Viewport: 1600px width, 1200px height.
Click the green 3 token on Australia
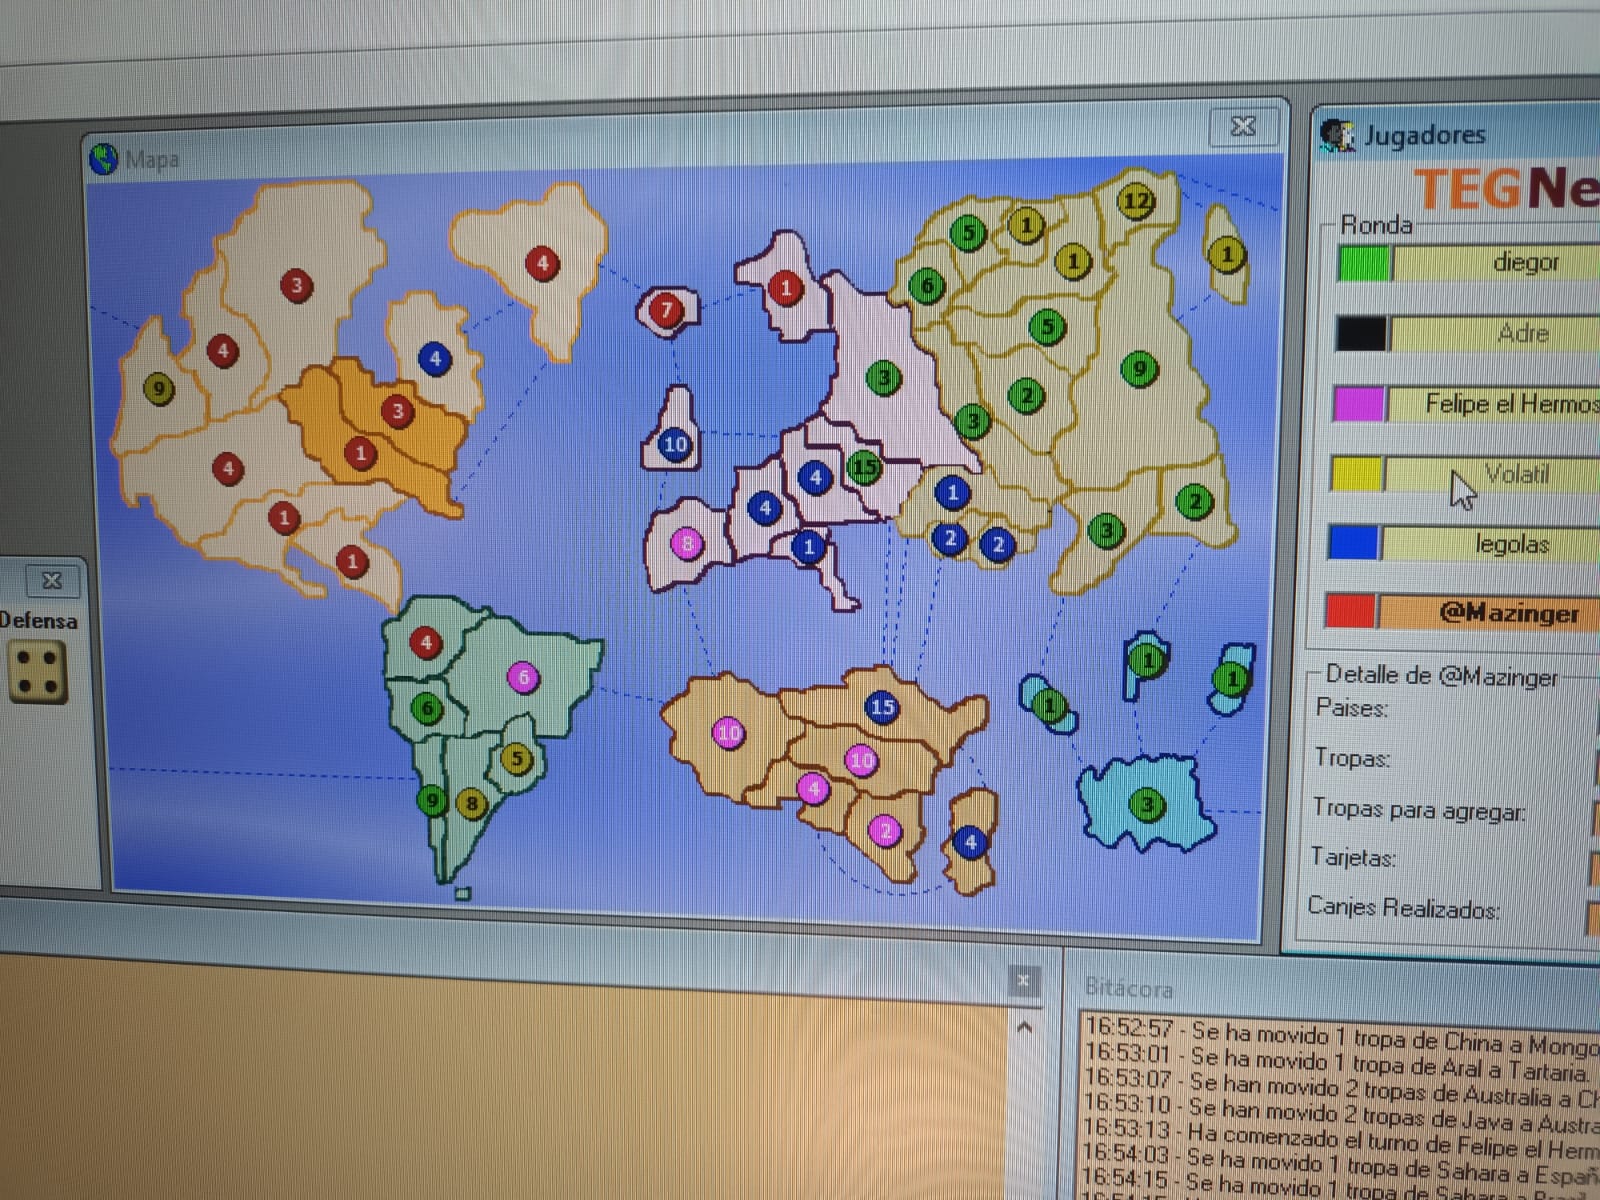[1147, 804]
